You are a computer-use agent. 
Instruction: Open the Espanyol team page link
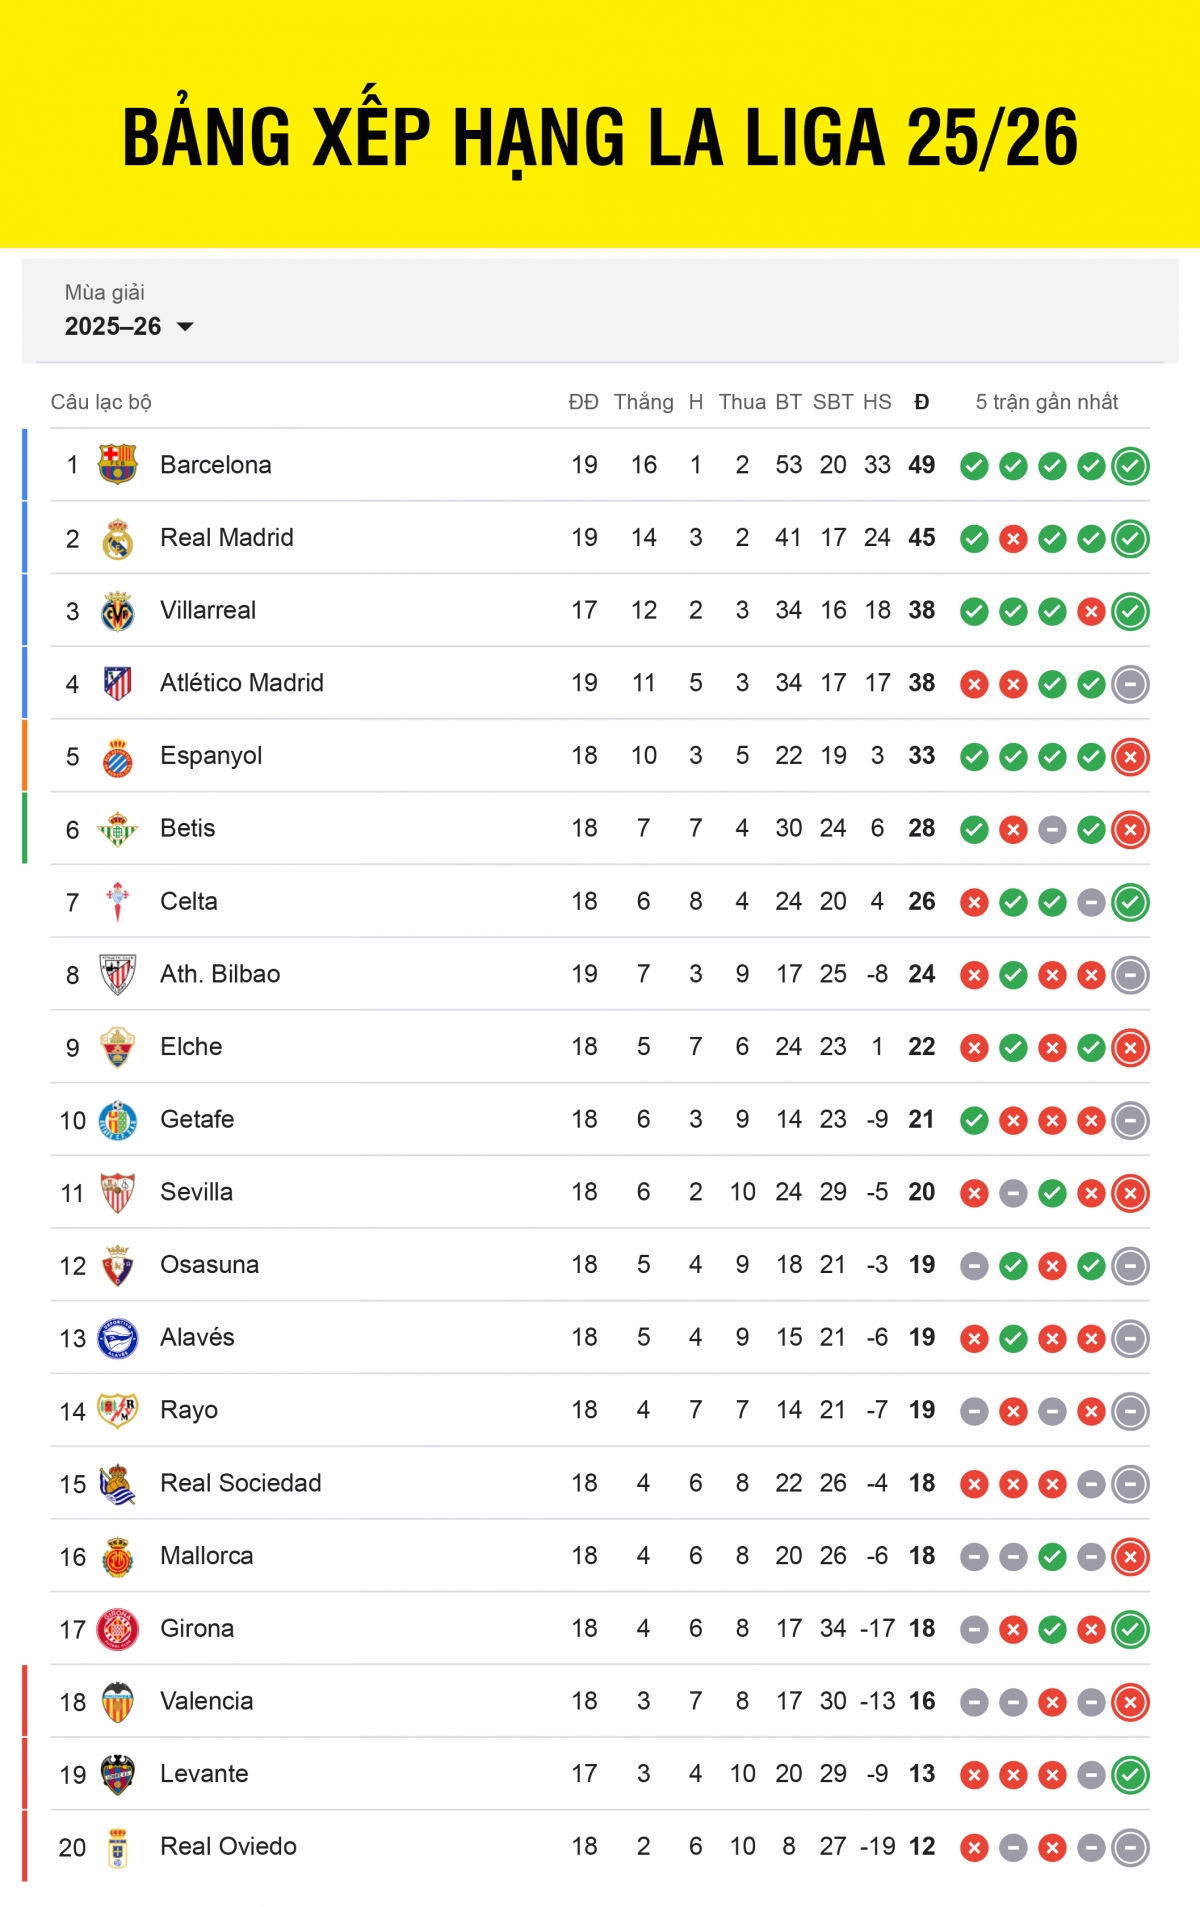coord(210,755)
